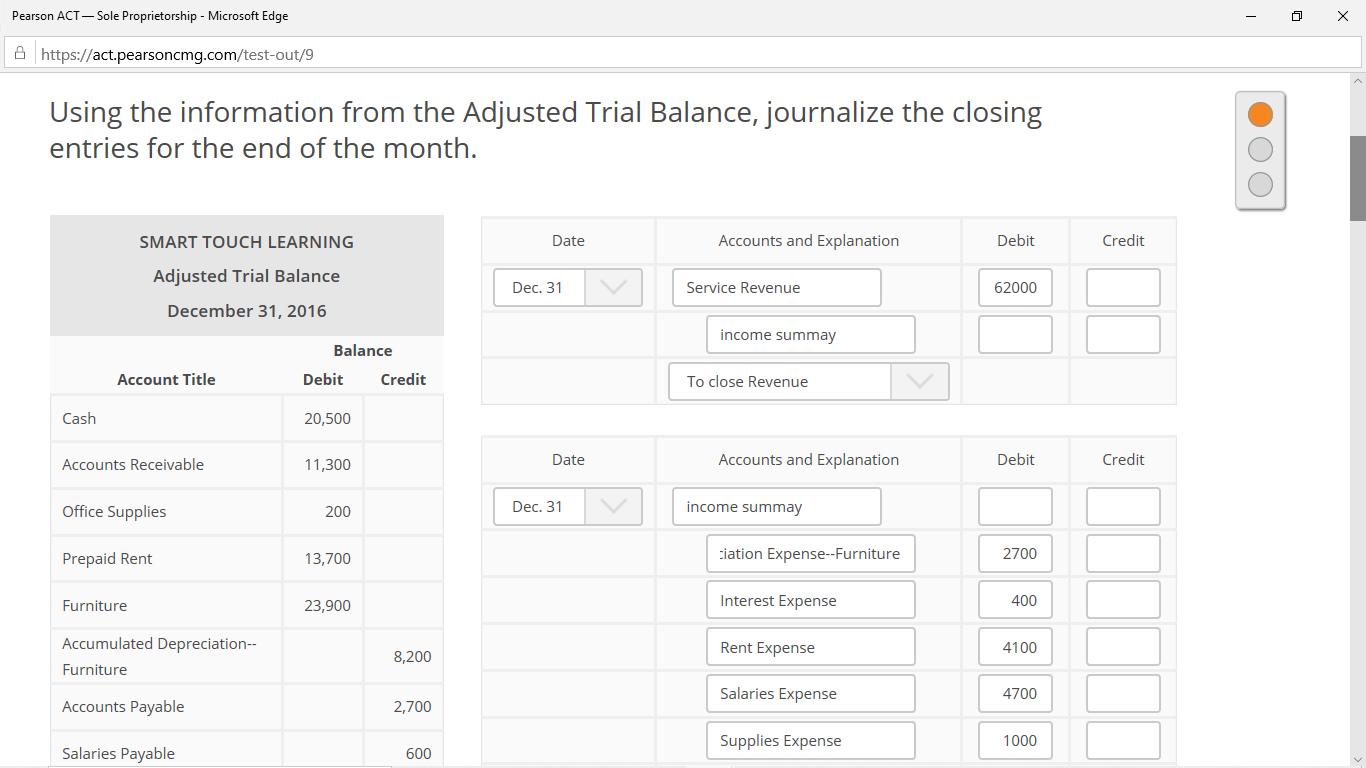This screenshot has height=768, width=1366.
Task: Click the Supplies Expense account field
Action: 810,740
